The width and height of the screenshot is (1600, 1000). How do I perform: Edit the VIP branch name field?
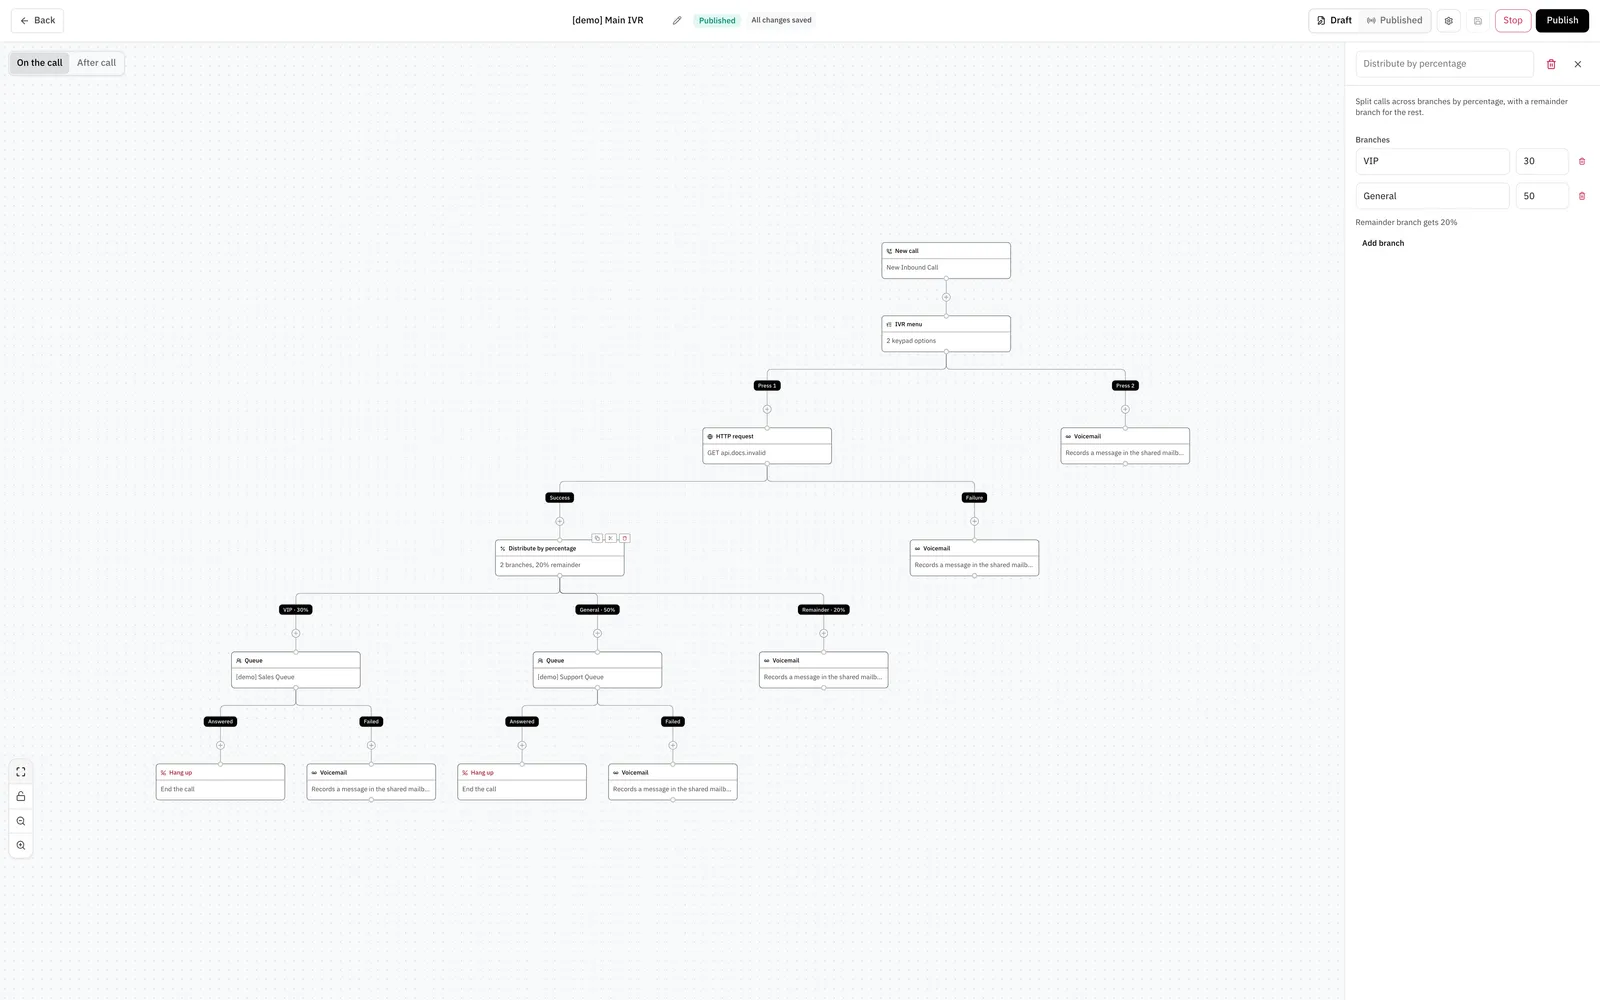pyautogui.click(x=1432, y=161)
